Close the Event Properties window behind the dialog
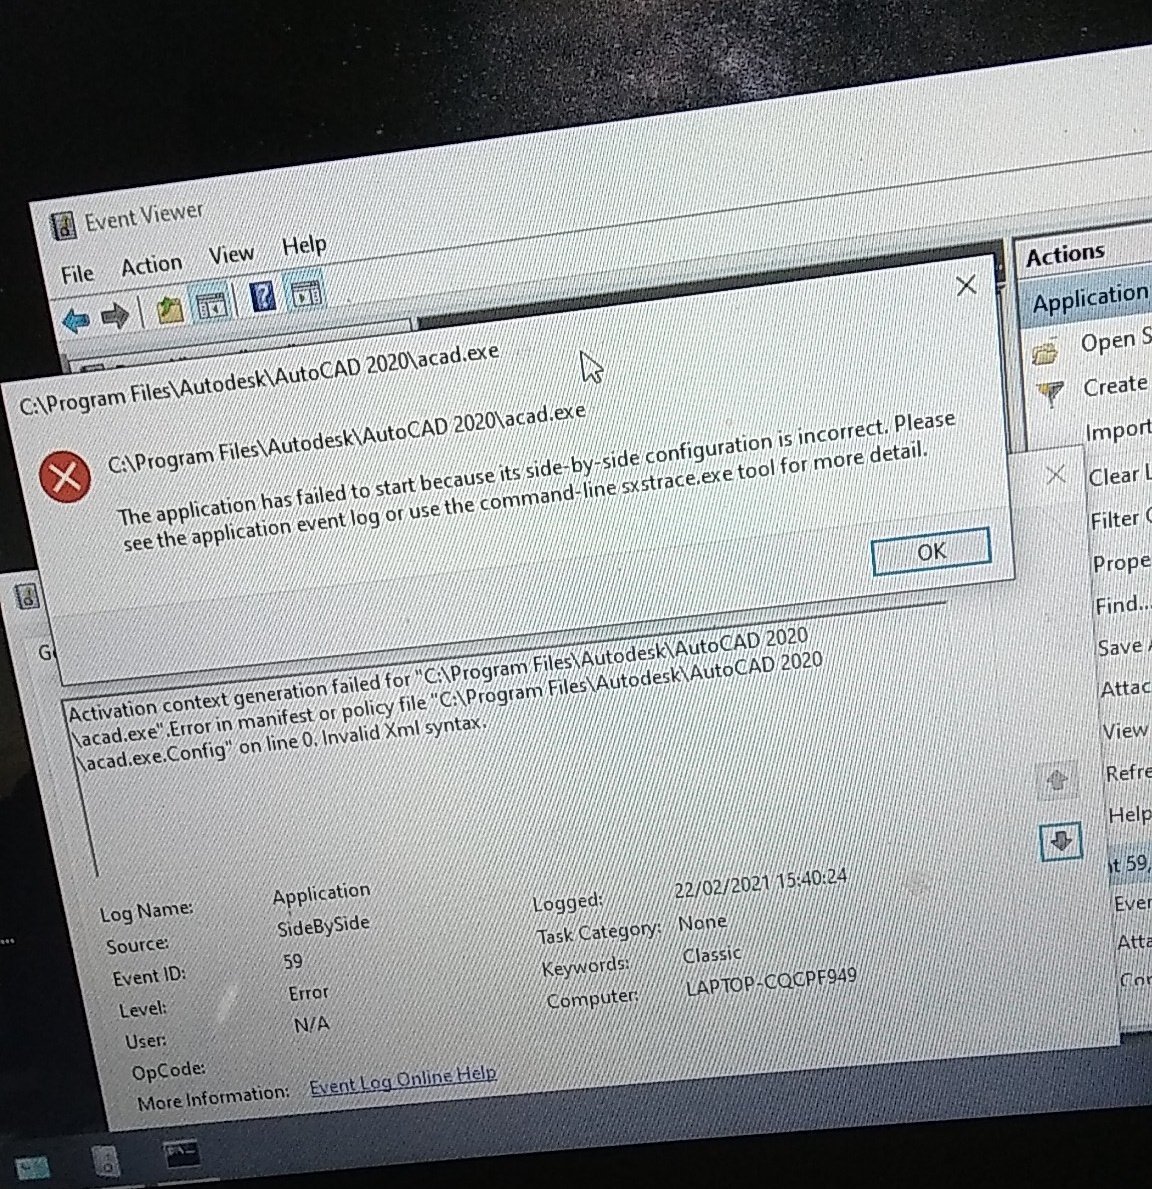 pyautogui.click(x=1055, y=475)
